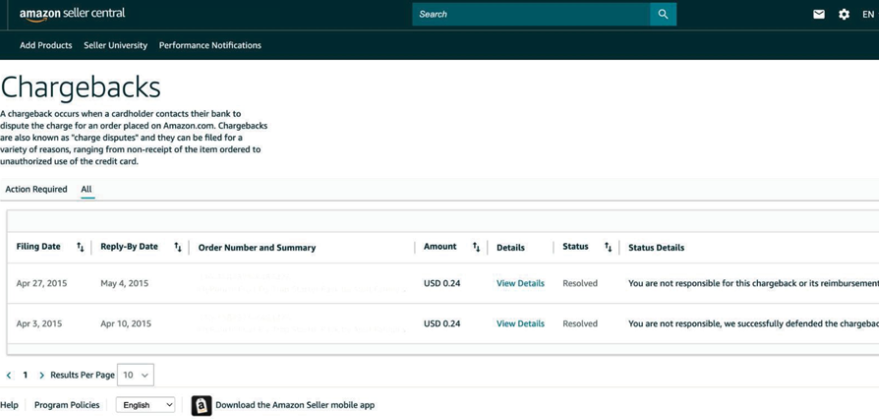This screenshot has height=419, width=879.
Task: Switch to the Action Required tab
Action: (36, 189)
